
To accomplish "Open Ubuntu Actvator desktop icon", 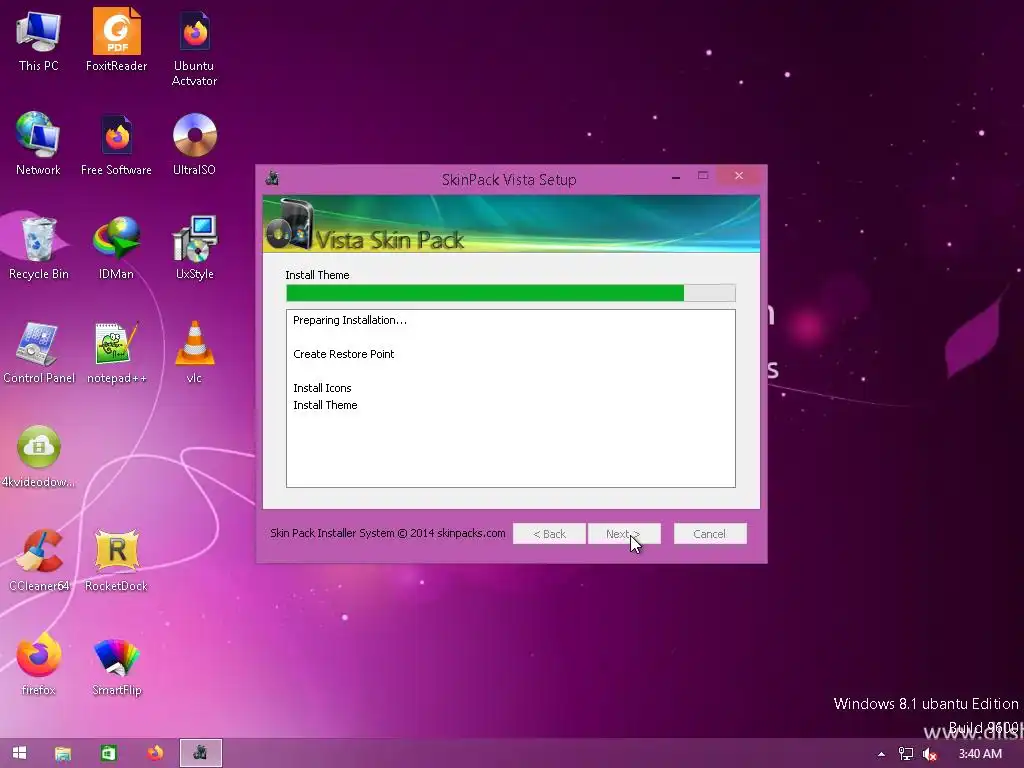I will (x=194, y=48).
